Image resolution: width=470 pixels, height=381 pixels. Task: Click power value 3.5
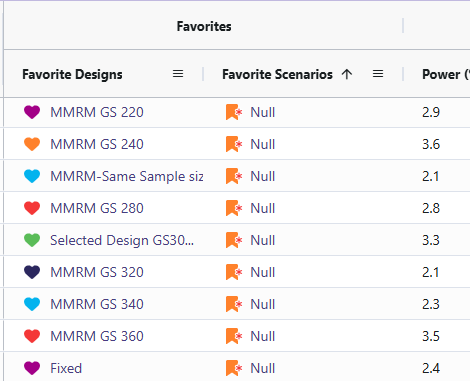pos(431,336)
